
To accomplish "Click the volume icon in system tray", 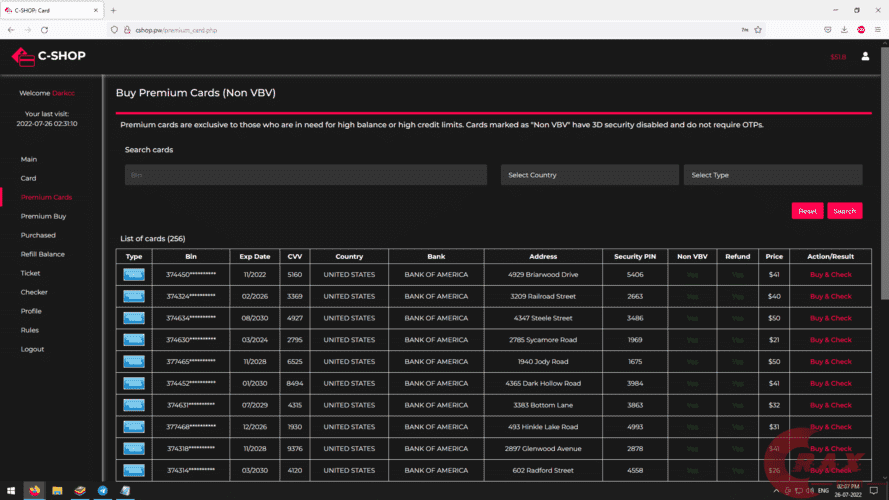I will (810, 490).
